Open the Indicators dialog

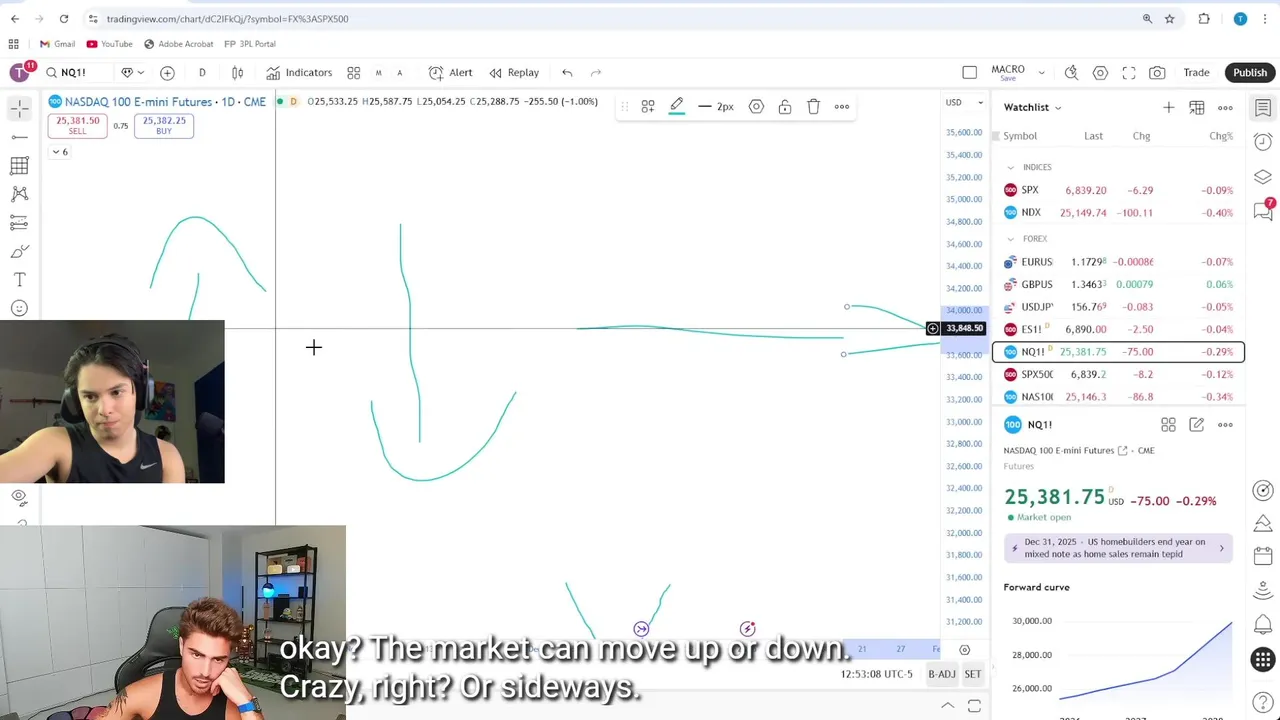[299, 73]
